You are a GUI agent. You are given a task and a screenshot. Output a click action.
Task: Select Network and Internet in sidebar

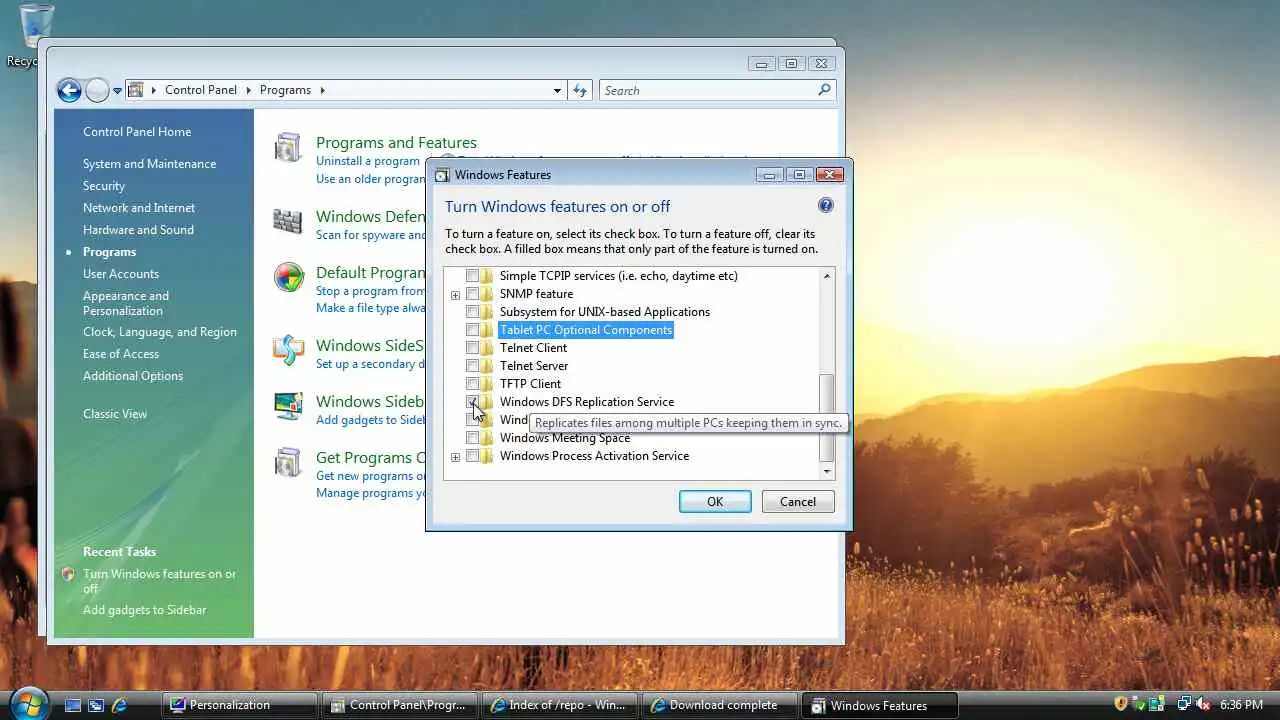[x=139, y=208]
